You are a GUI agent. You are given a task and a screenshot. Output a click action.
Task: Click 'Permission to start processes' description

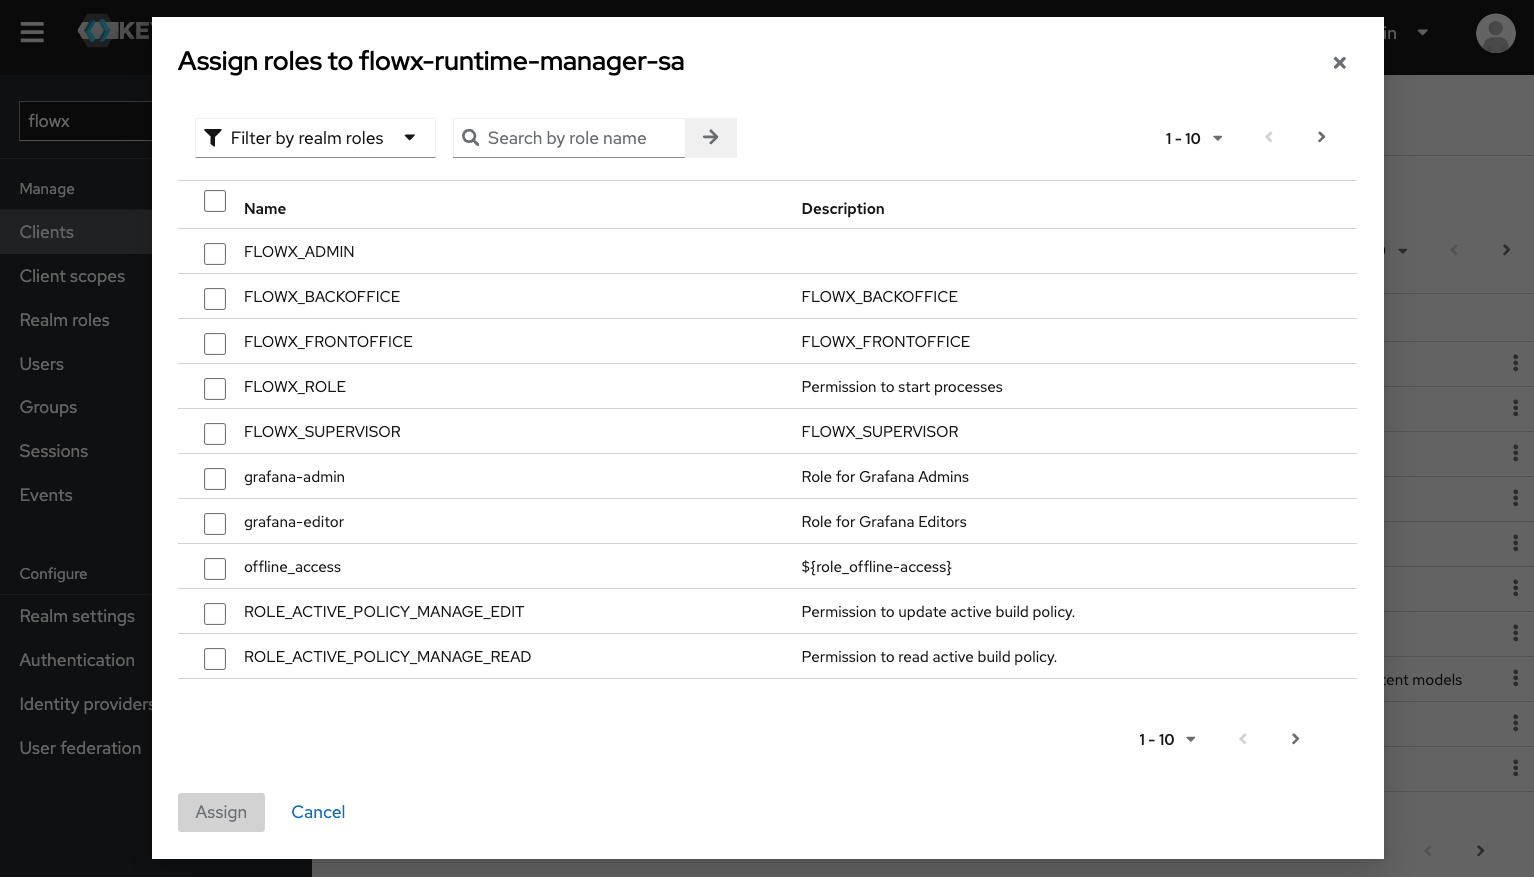pyautogui.click(x=902, y=387)
